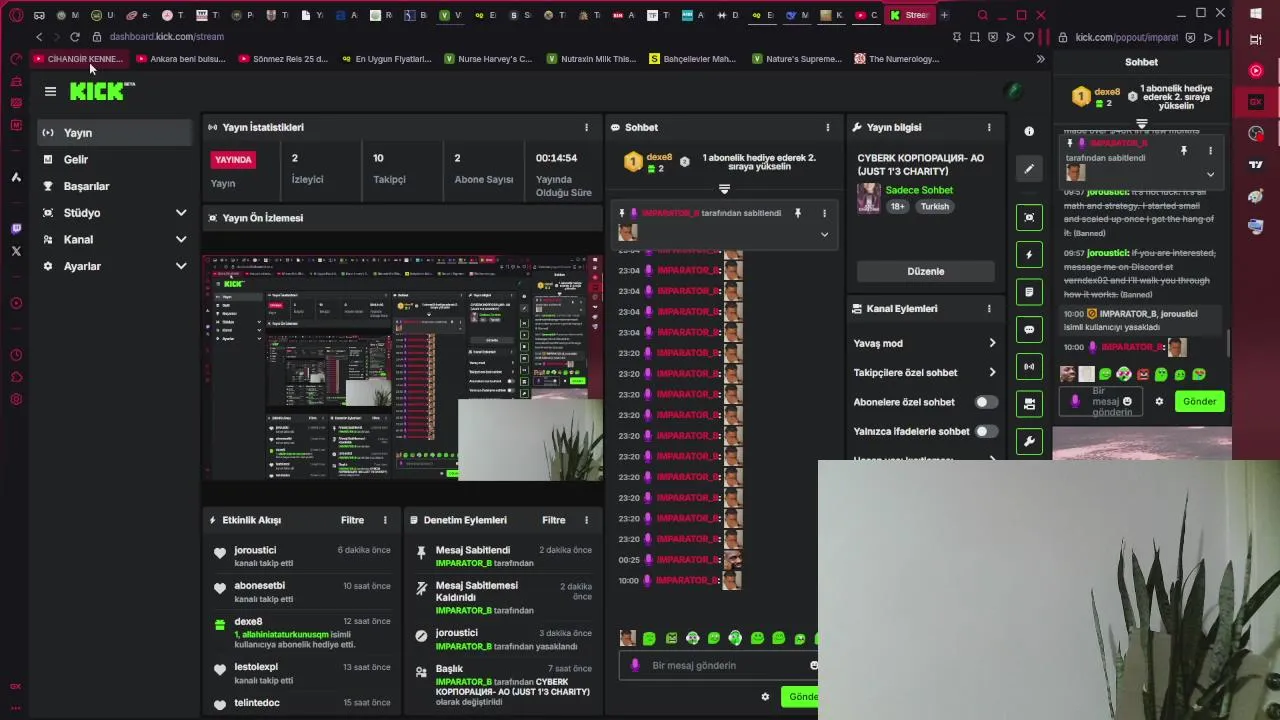This screenshot has width=1280, height=720.
Task: Open Twitch icon in Opera sidebar
Action: coord(16,229)
